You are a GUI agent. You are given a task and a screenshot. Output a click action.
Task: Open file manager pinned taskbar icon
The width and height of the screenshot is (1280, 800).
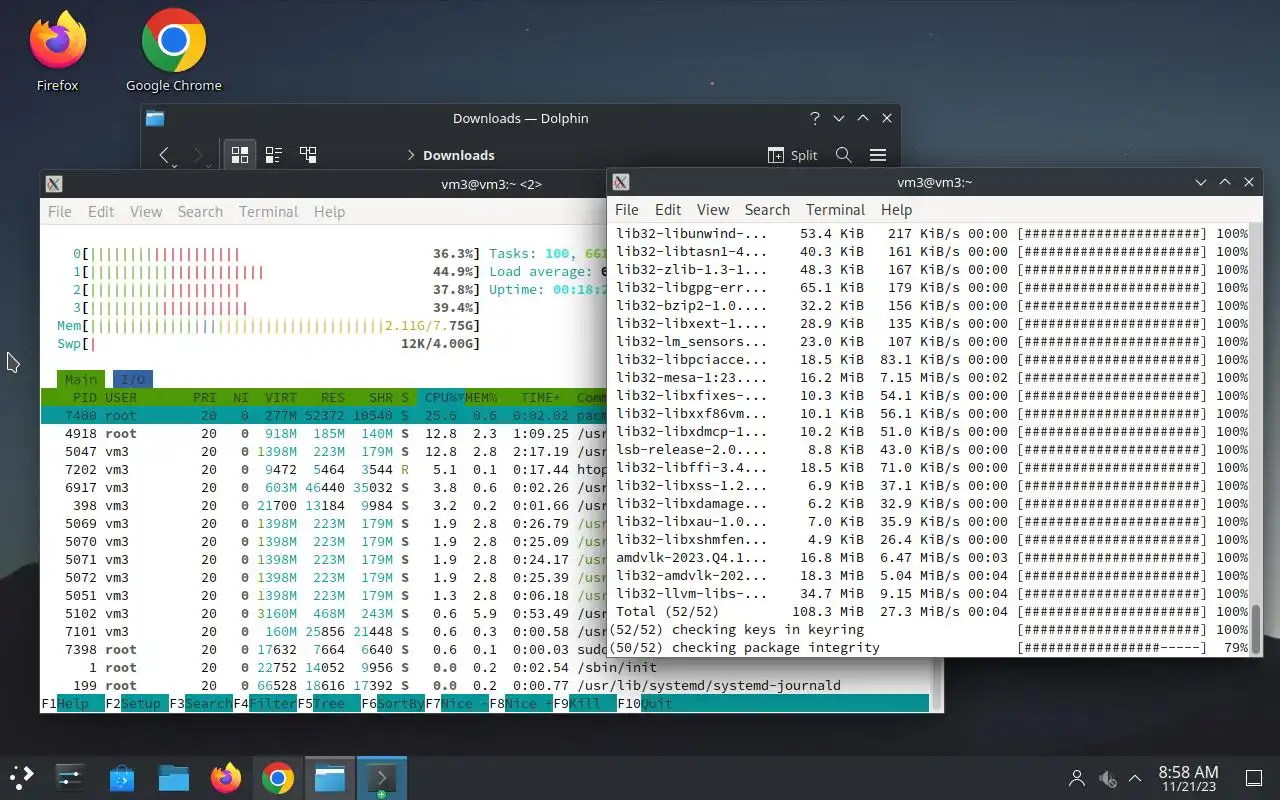pyautogui.click(x=174, y=777)
